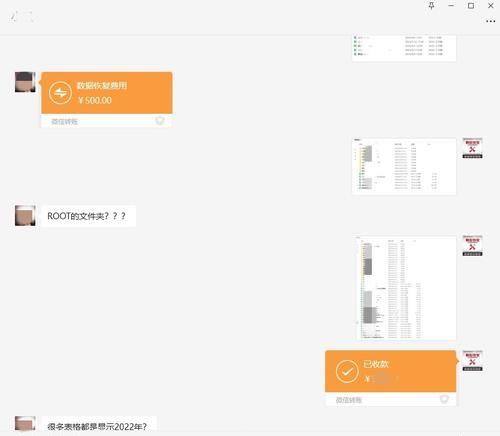500x436 pixels.
Task: Maximize the chat window
Action: (x=471, y=6)
